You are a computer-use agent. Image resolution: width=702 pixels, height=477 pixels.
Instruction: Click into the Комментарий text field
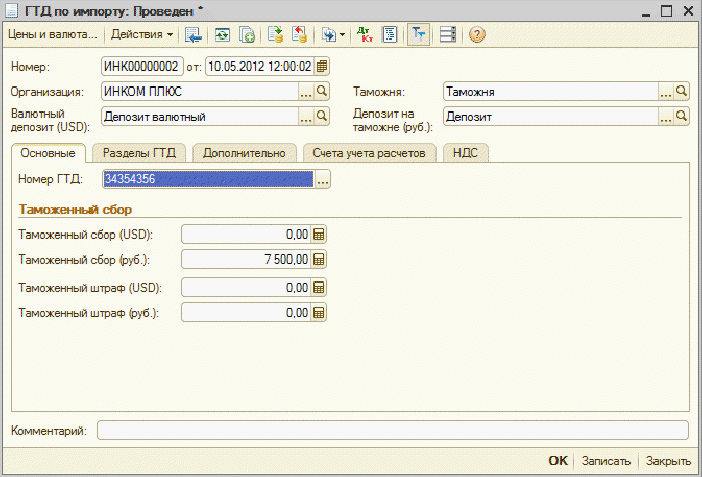pyautogui.click(x=392, y=430)
